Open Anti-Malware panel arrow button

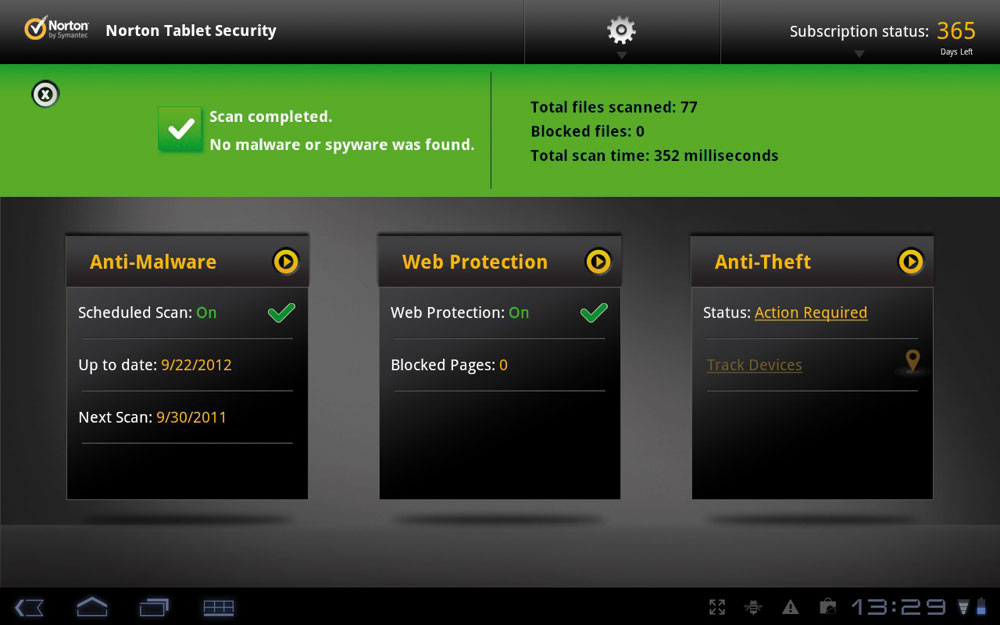coord(286,261)
